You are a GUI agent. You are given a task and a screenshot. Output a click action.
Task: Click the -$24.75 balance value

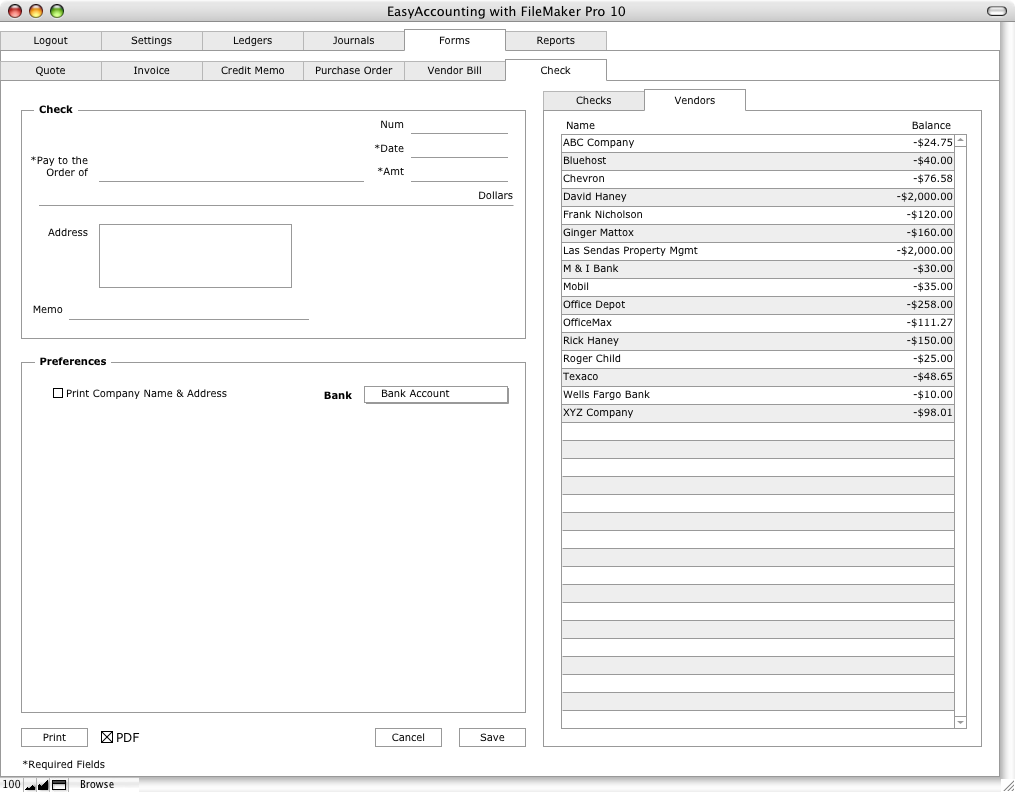click(933, 143)
